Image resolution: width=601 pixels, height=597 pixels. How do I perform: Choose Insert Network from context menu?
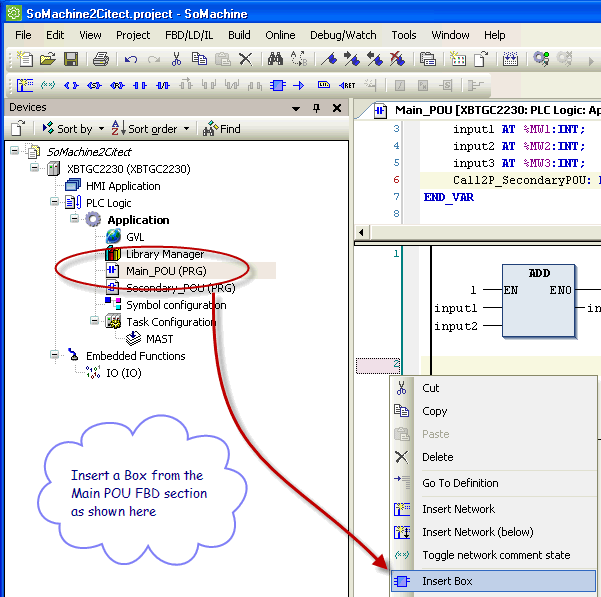pyautogui.click(x=494, y=509)
